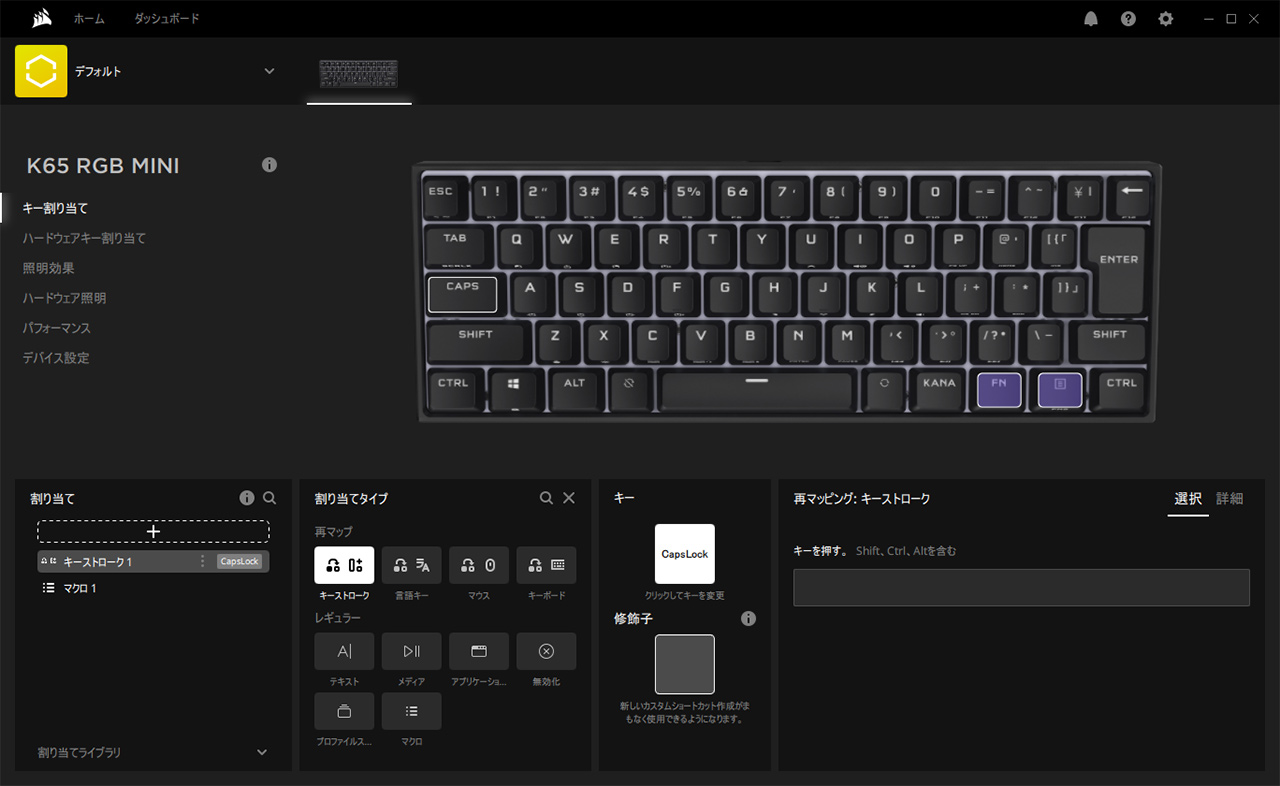1280x786 pixels.
Task: Search in the 割り当てタイプ panel
Action: click(x=546, y=498)
